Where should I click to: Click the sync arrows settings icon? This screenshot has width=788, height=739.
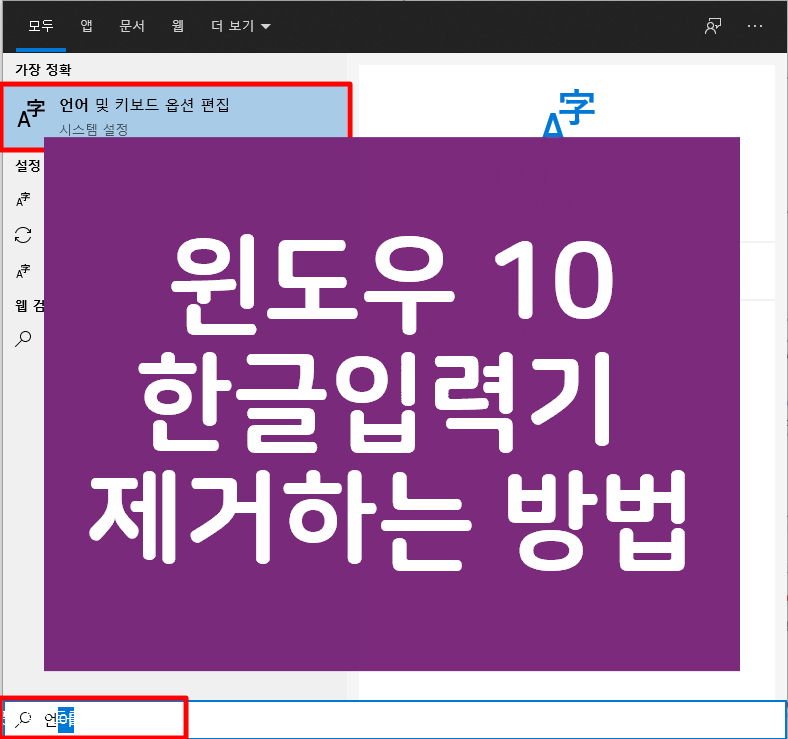(x=23, y=235)
